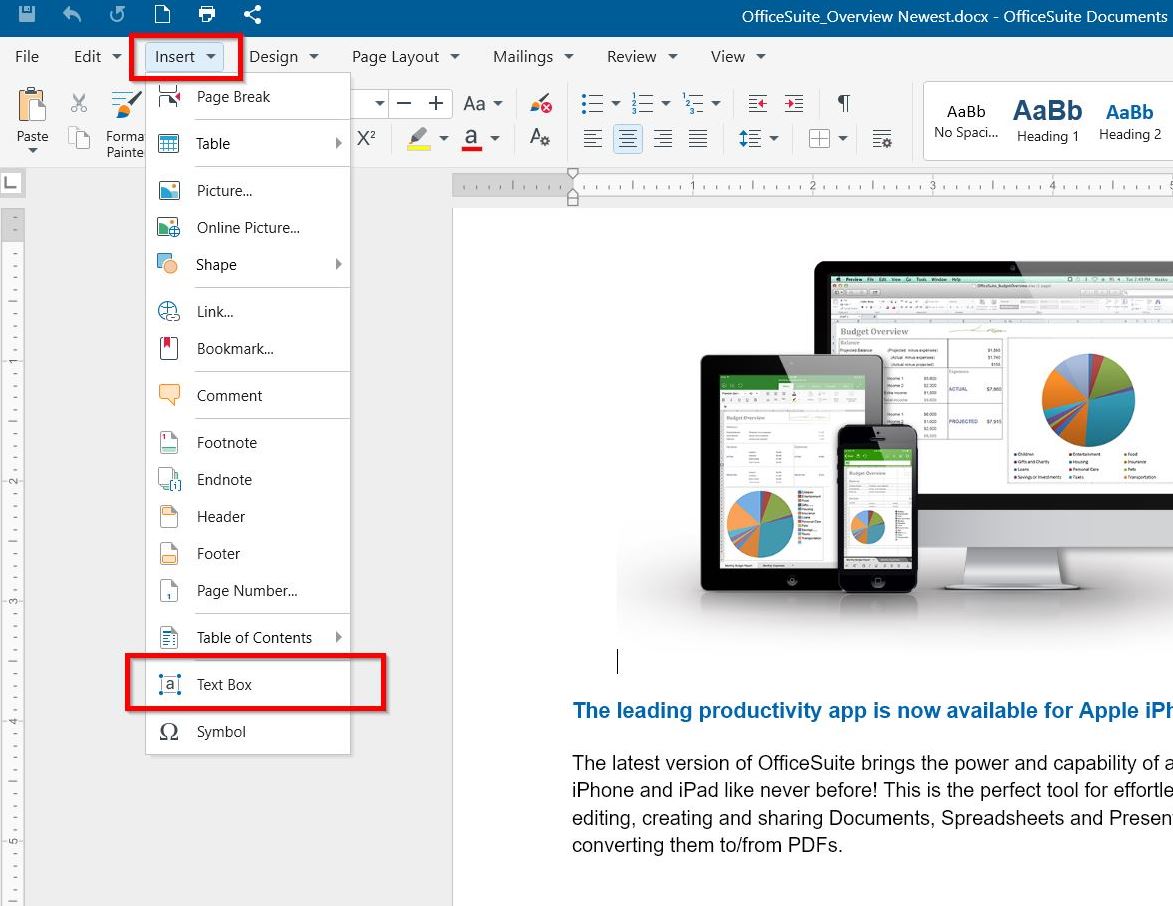Apply bulleted list formatting
The height and width of the screenshot is (906, 1173).
tap(592, 103)
